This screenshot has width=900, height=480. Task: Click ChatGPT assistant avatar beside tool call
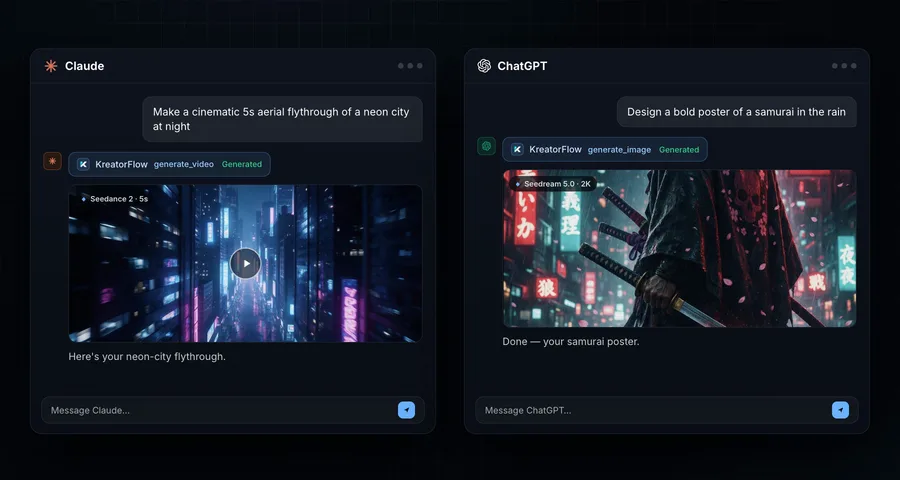tap(486, 146)
